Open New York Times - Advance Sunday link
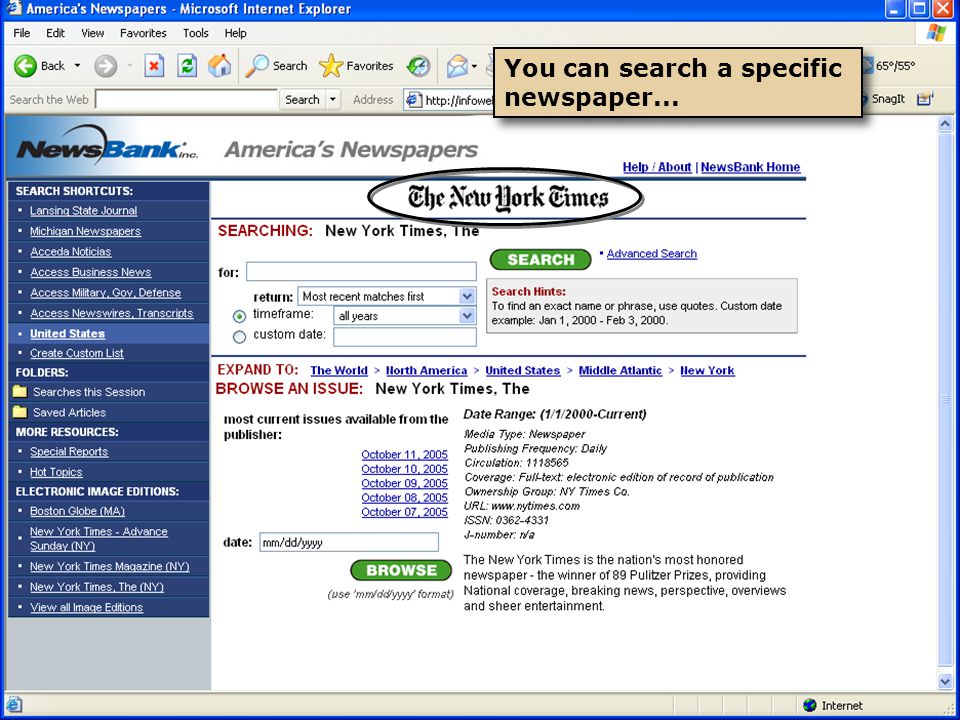Screen dimensions: 960x720 click(99, 539)
